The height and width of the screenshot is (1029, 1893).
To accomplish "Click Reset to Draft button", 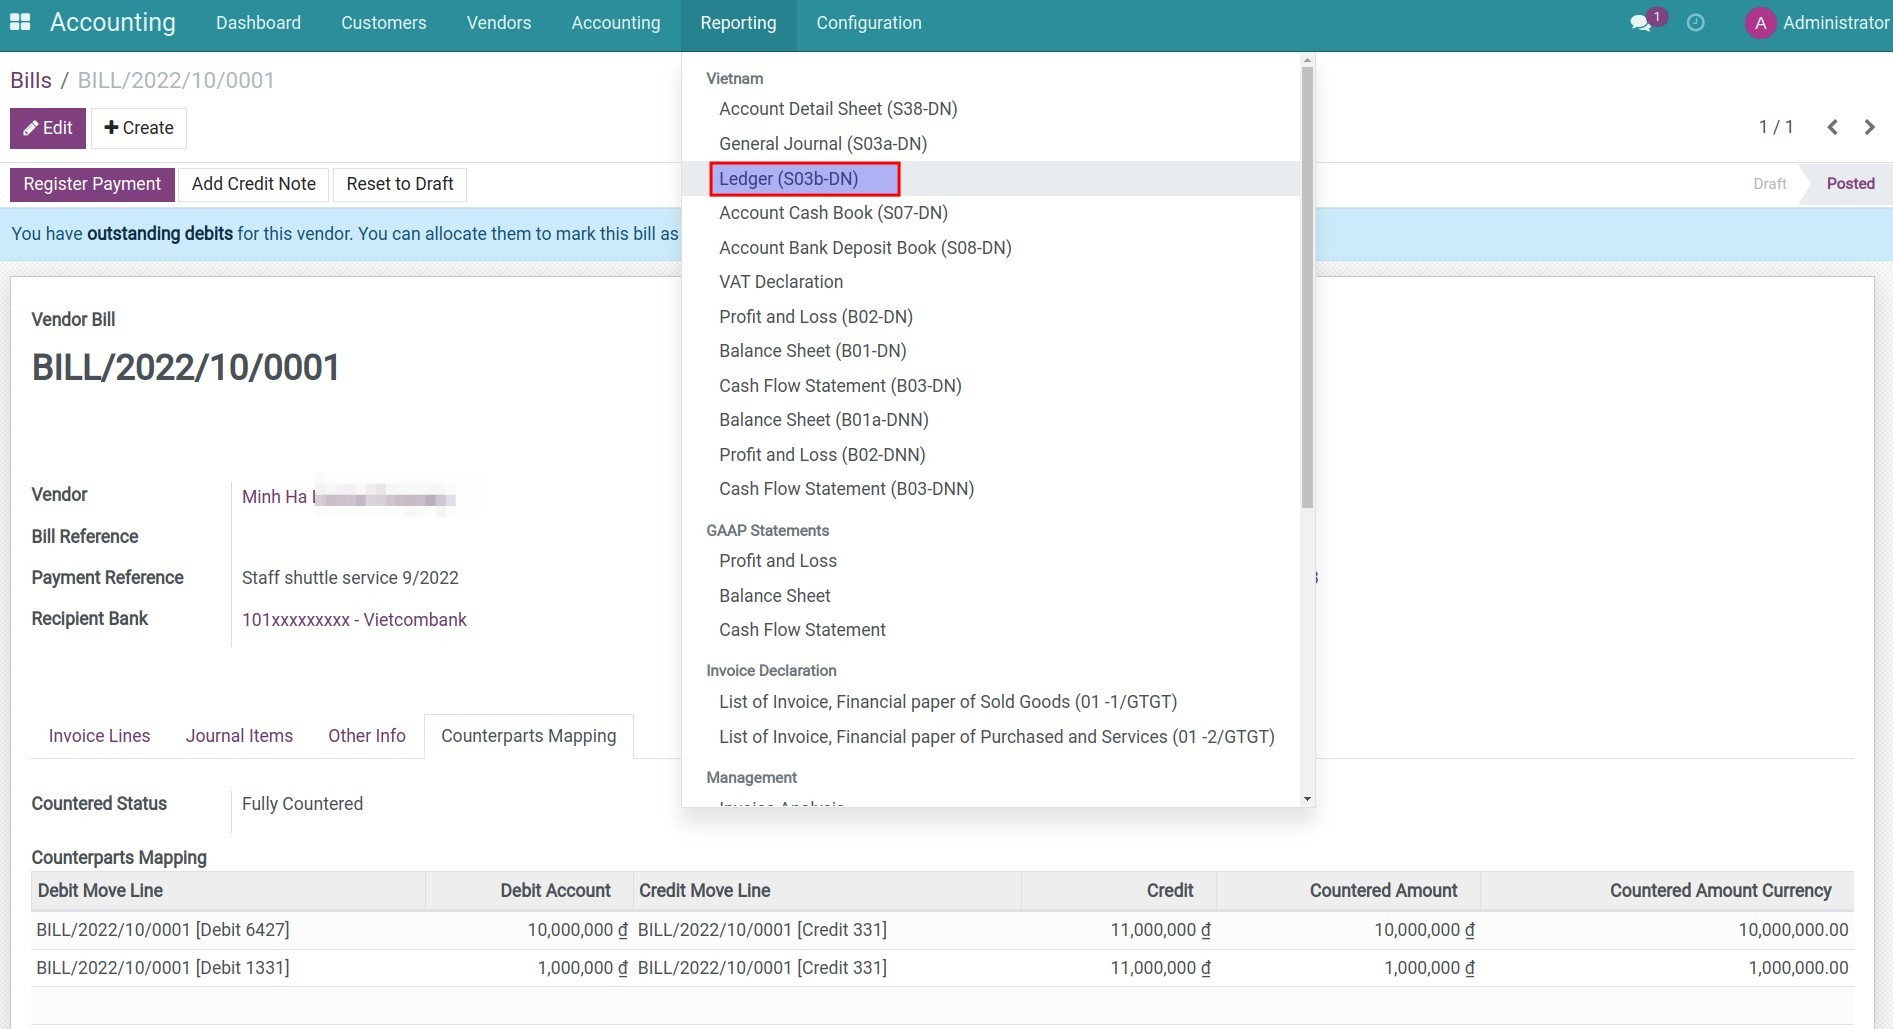I will coord(399,184).
